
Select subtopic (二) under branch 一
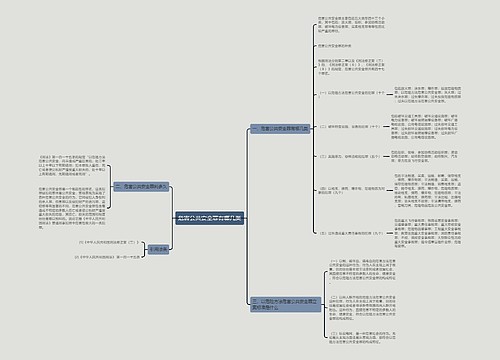coord(349,127)
